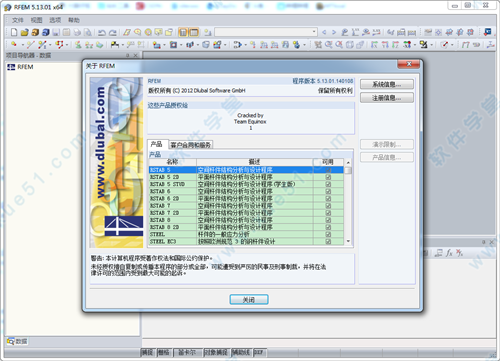The width and height of the screenshot is (500, 361).
Task: Open the 视图 menu
Action: pyautogui.click(x=36, y=20)
